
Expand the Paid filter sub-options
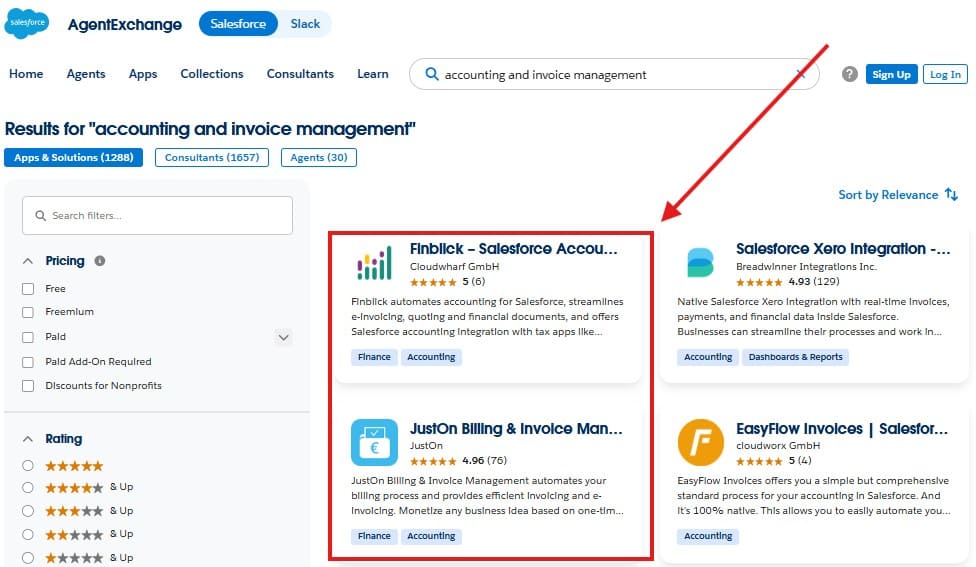(283, 337)
